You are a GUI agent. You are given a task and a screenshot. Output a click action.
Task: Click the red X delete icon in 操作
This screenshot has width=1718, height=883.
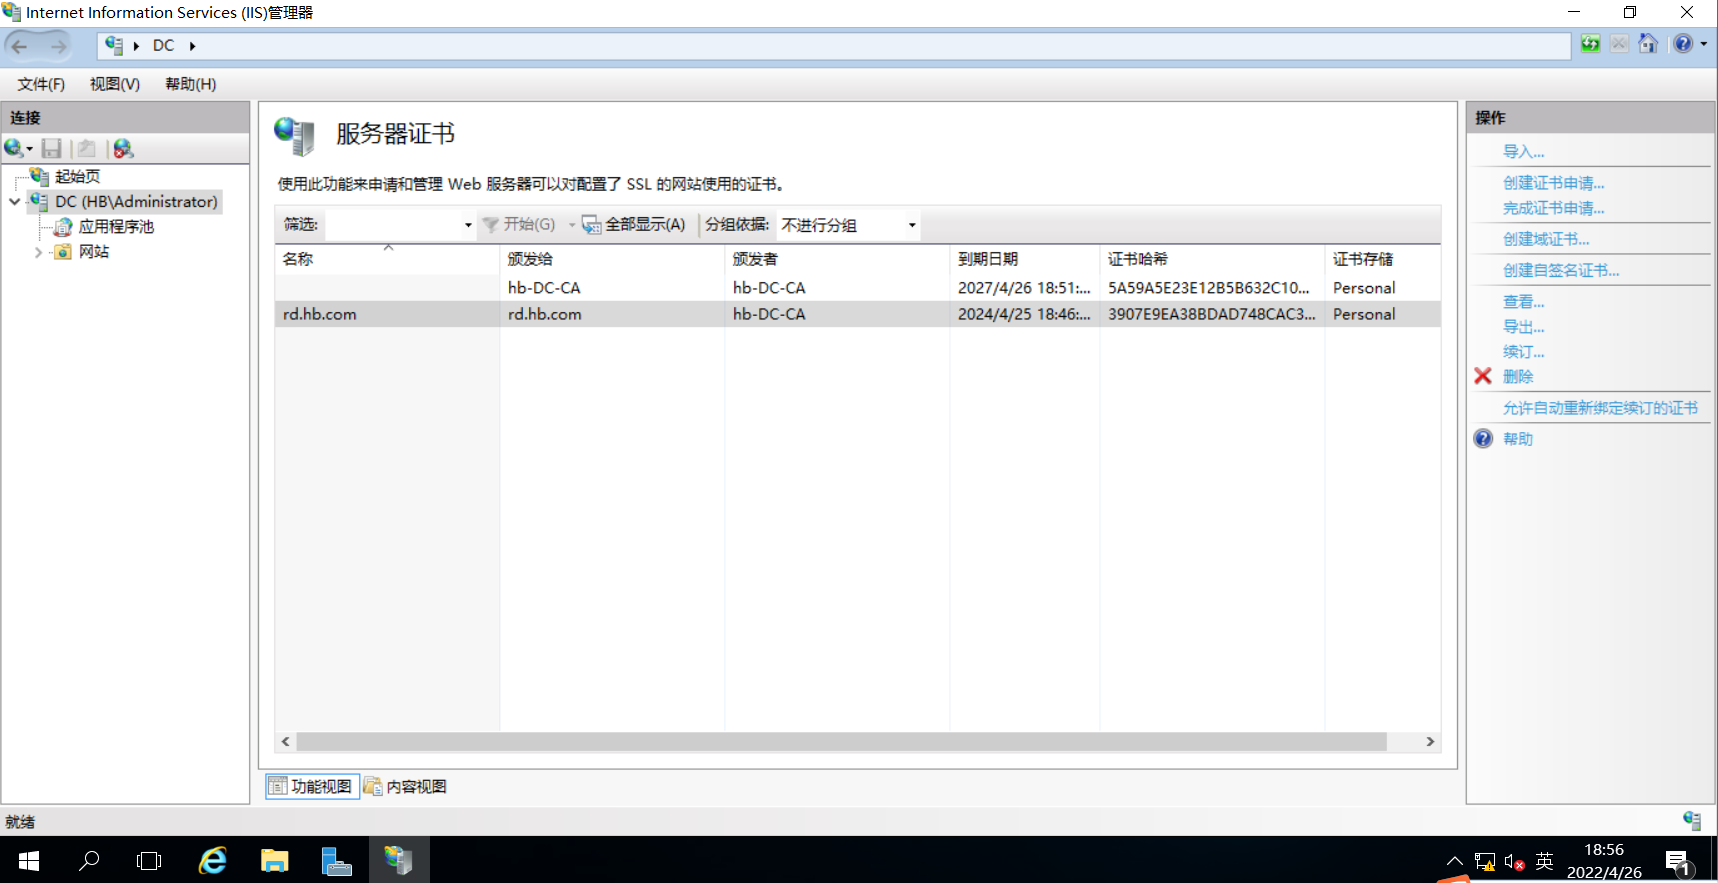(x=1483, y=376)
